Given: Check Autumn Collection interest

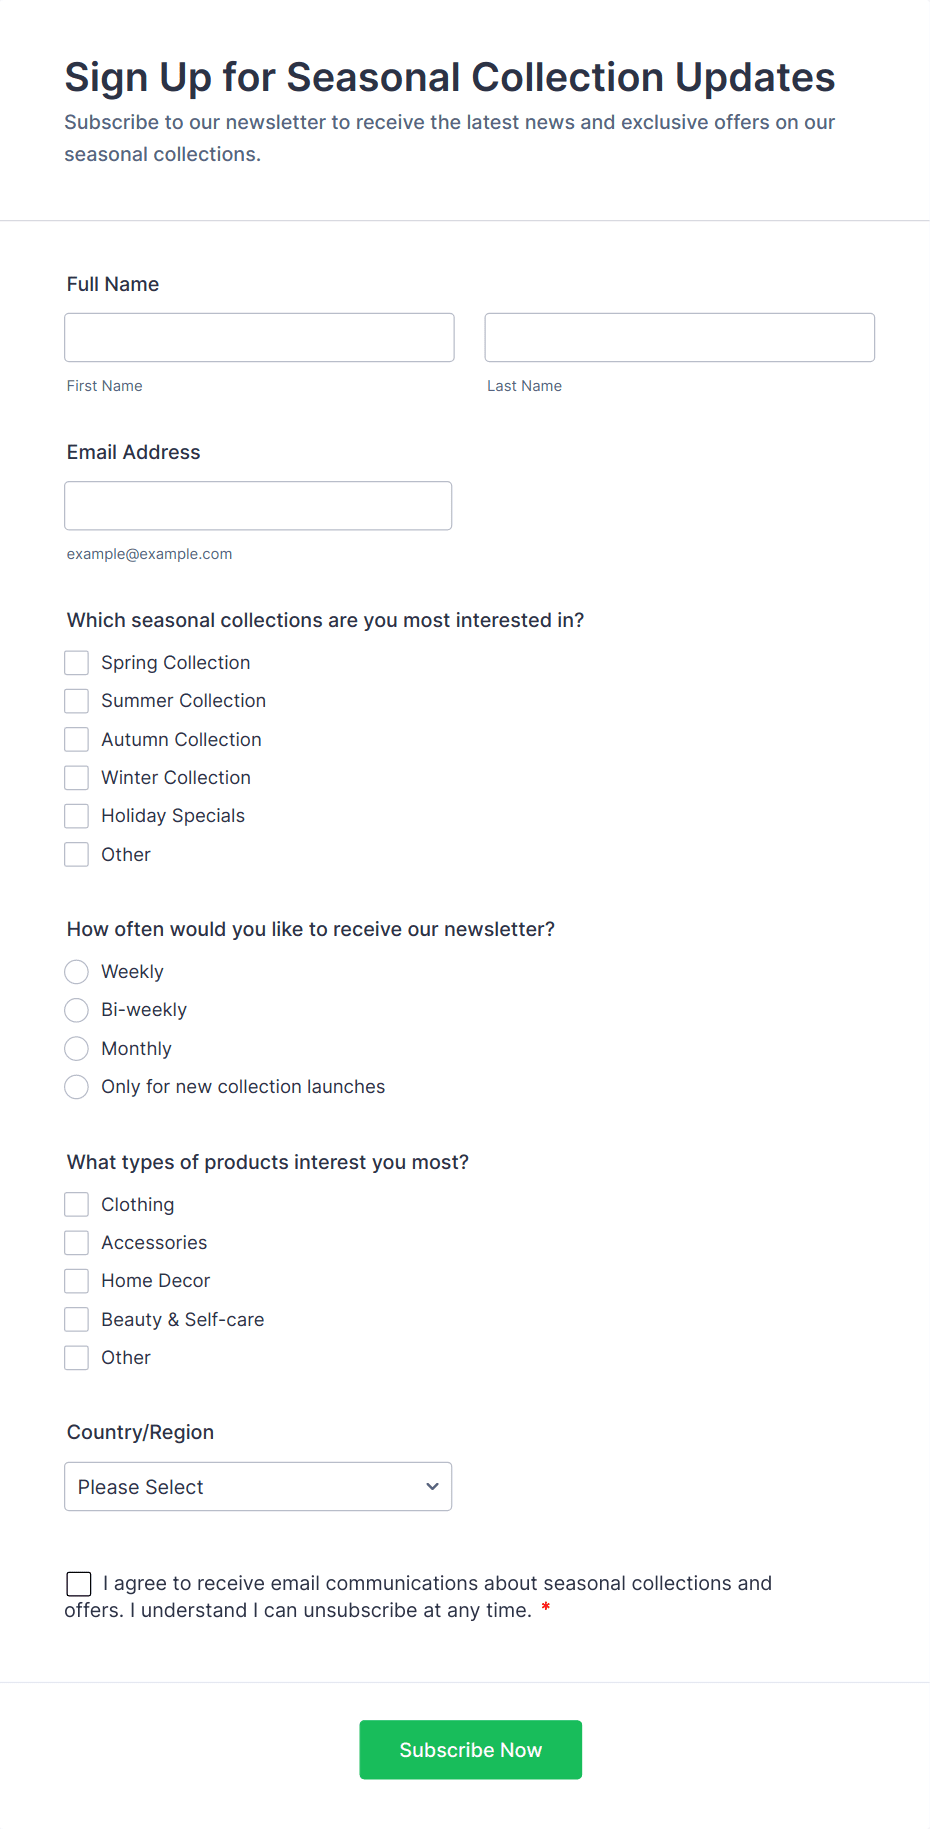Looking at the screenshot, I should (x=76, y=739).
